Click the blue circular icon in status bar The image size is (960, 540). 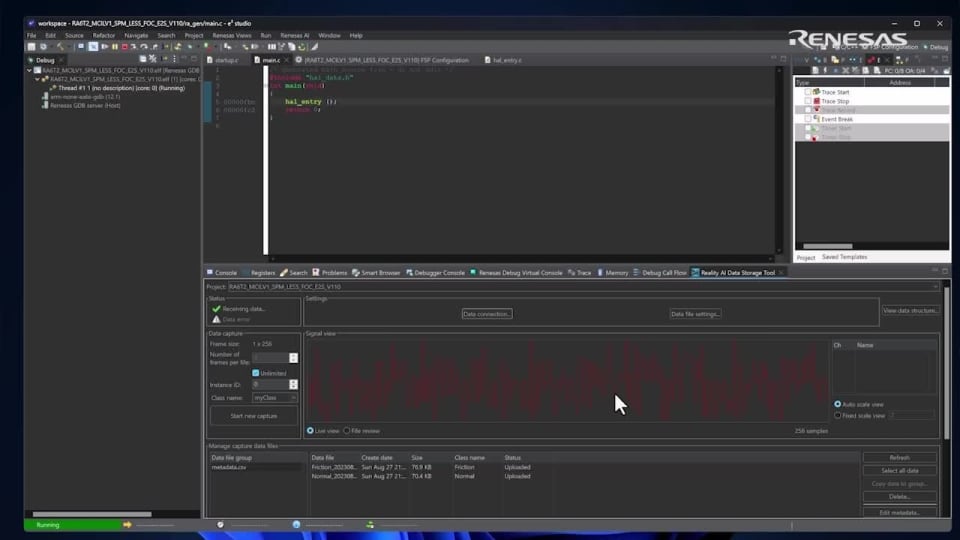coord(296,525)
